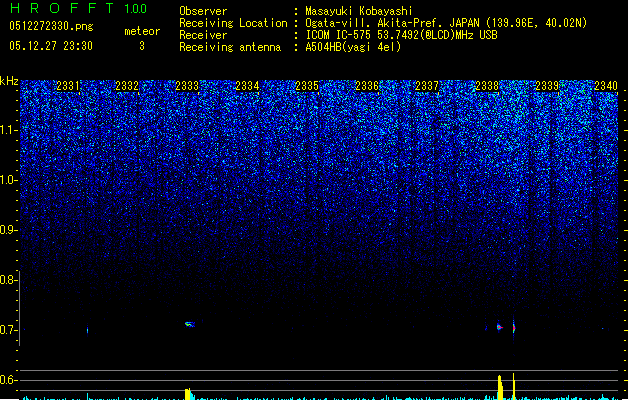
Task: Click the 0.7 kHz axis label
Action: [x=9, y=330]
